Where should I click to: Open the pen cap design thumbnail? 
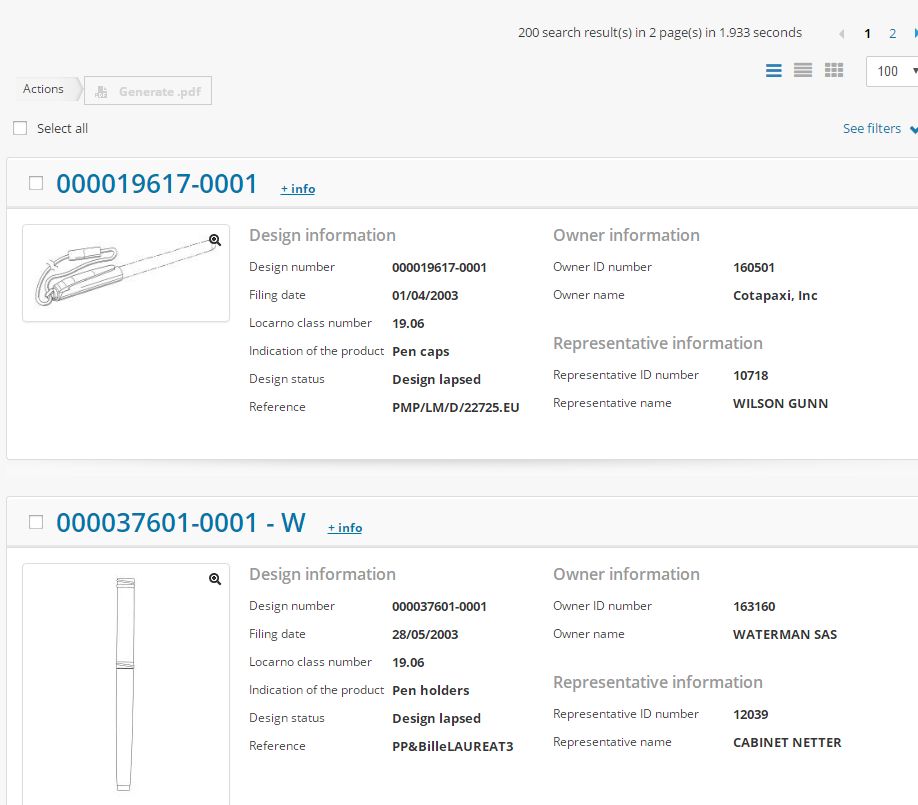pyautogui.click(x=126, y=273)
